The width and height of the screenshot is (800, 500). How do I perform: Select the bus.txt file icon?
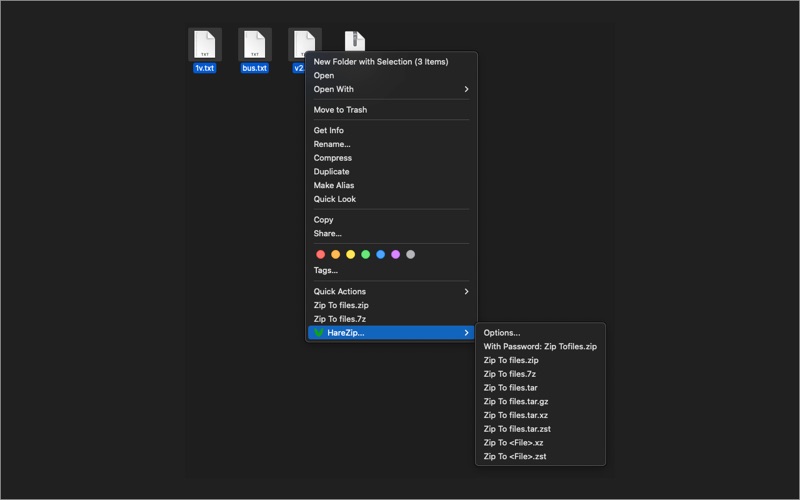click(255, 44)
